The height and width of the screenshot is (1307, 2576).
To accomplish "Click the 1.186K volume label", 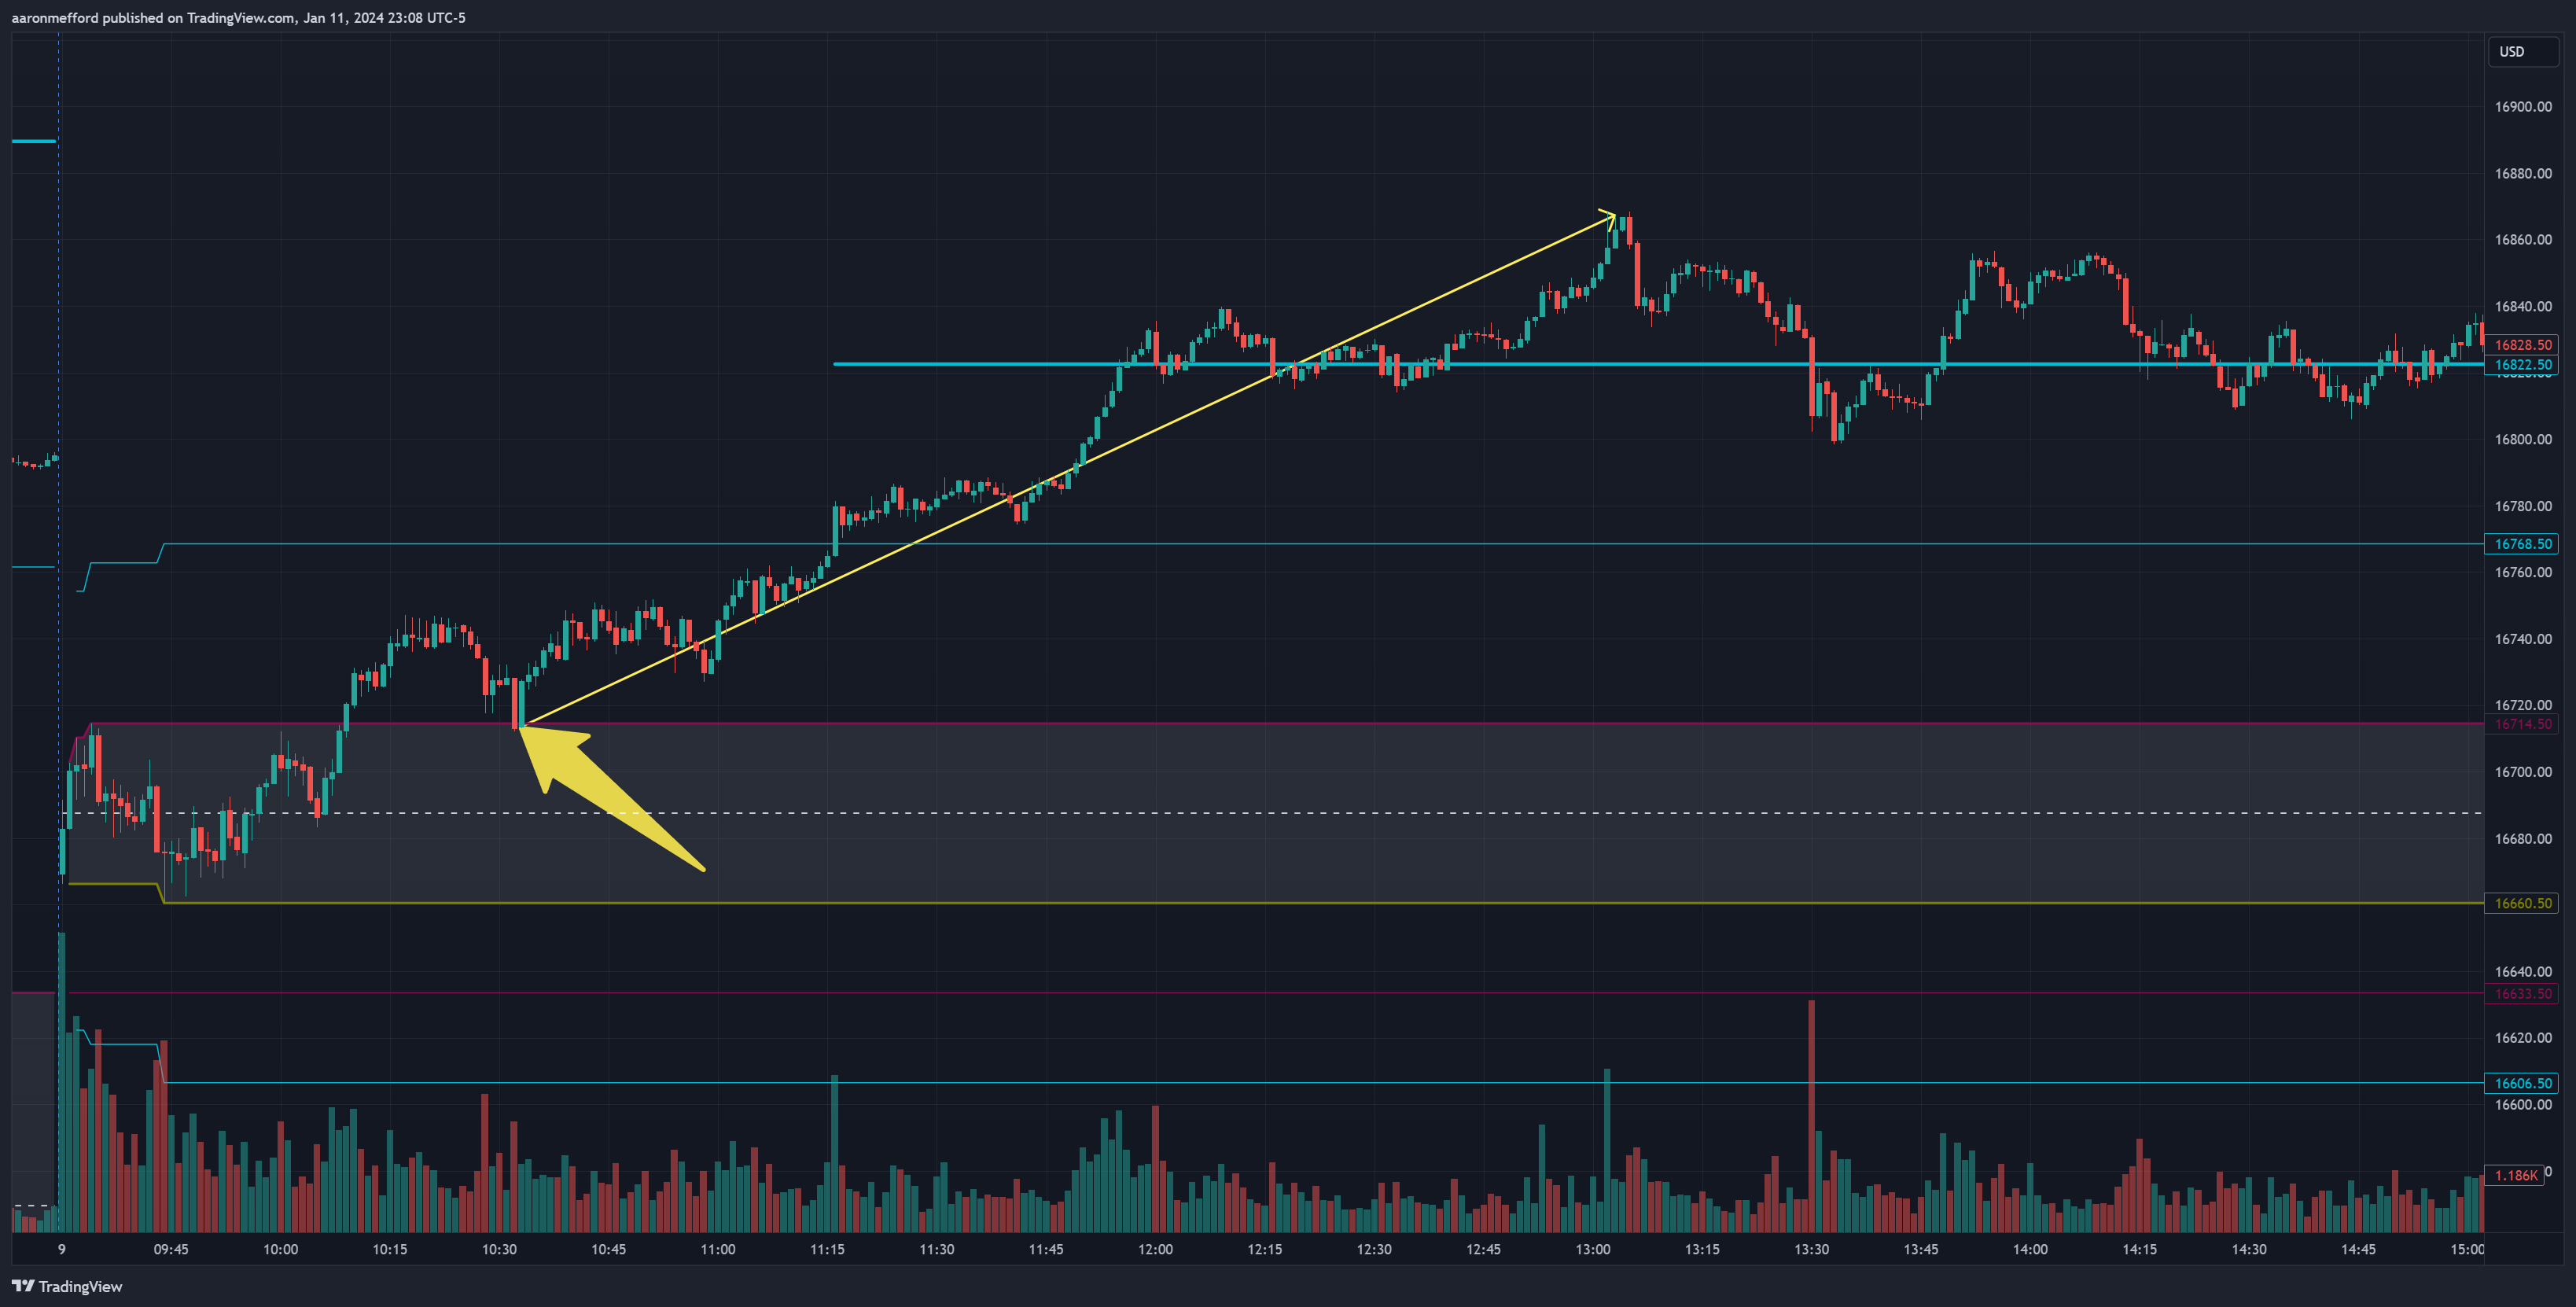I will coord(2514,1175).
